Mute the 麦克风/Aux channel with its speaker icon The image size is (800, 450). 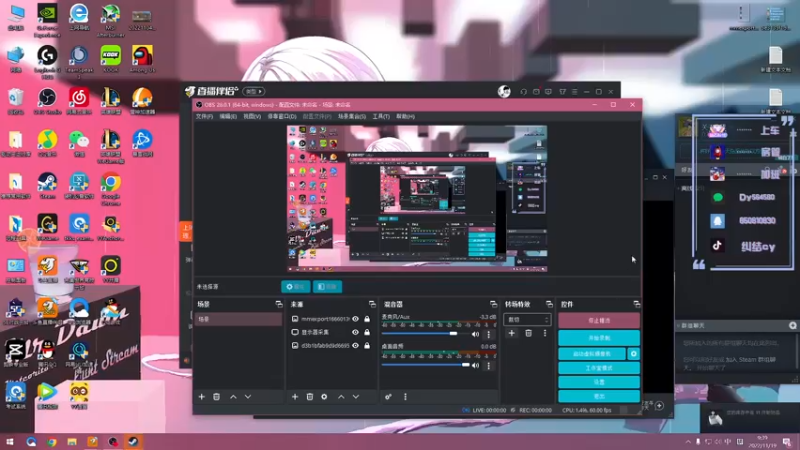(x=476, y=335)
